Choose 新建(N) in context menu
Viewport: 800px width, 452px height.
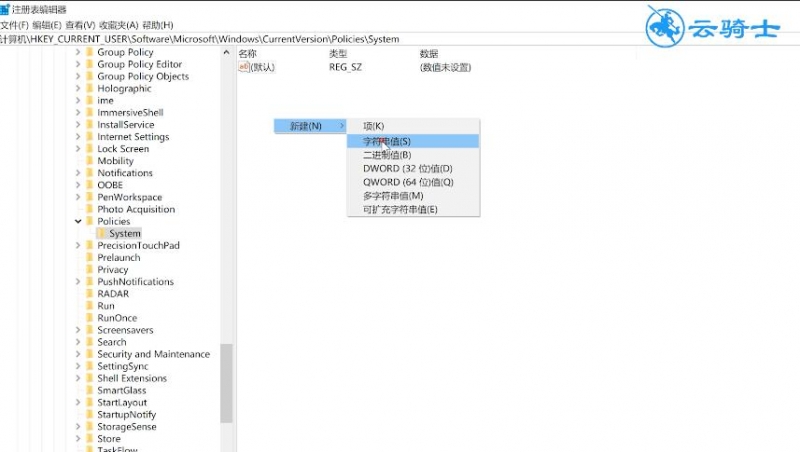coord(310,126)
